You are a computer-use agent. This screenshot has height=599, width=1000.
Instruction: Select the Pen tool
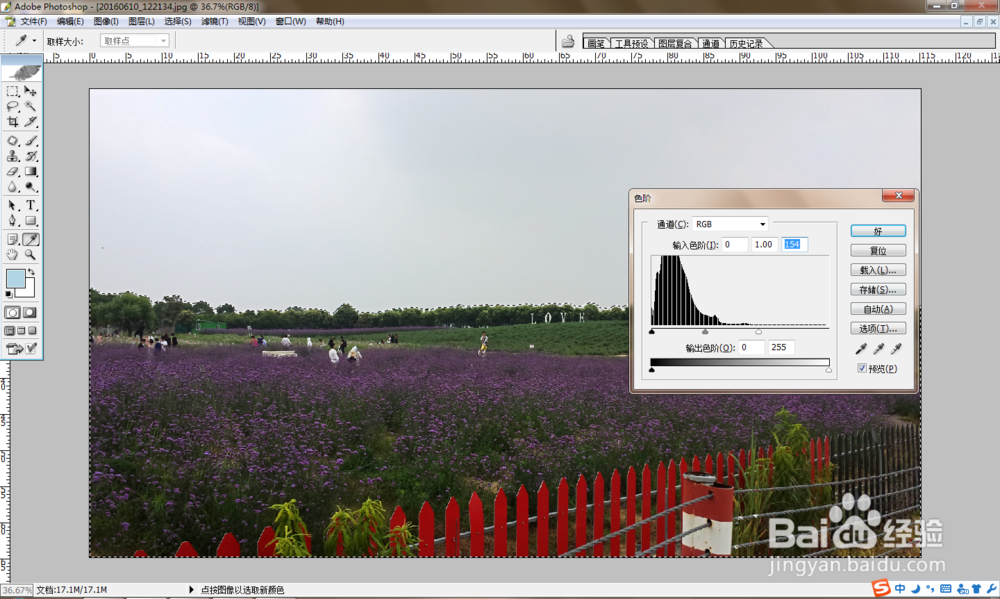(x=12, y=221)
